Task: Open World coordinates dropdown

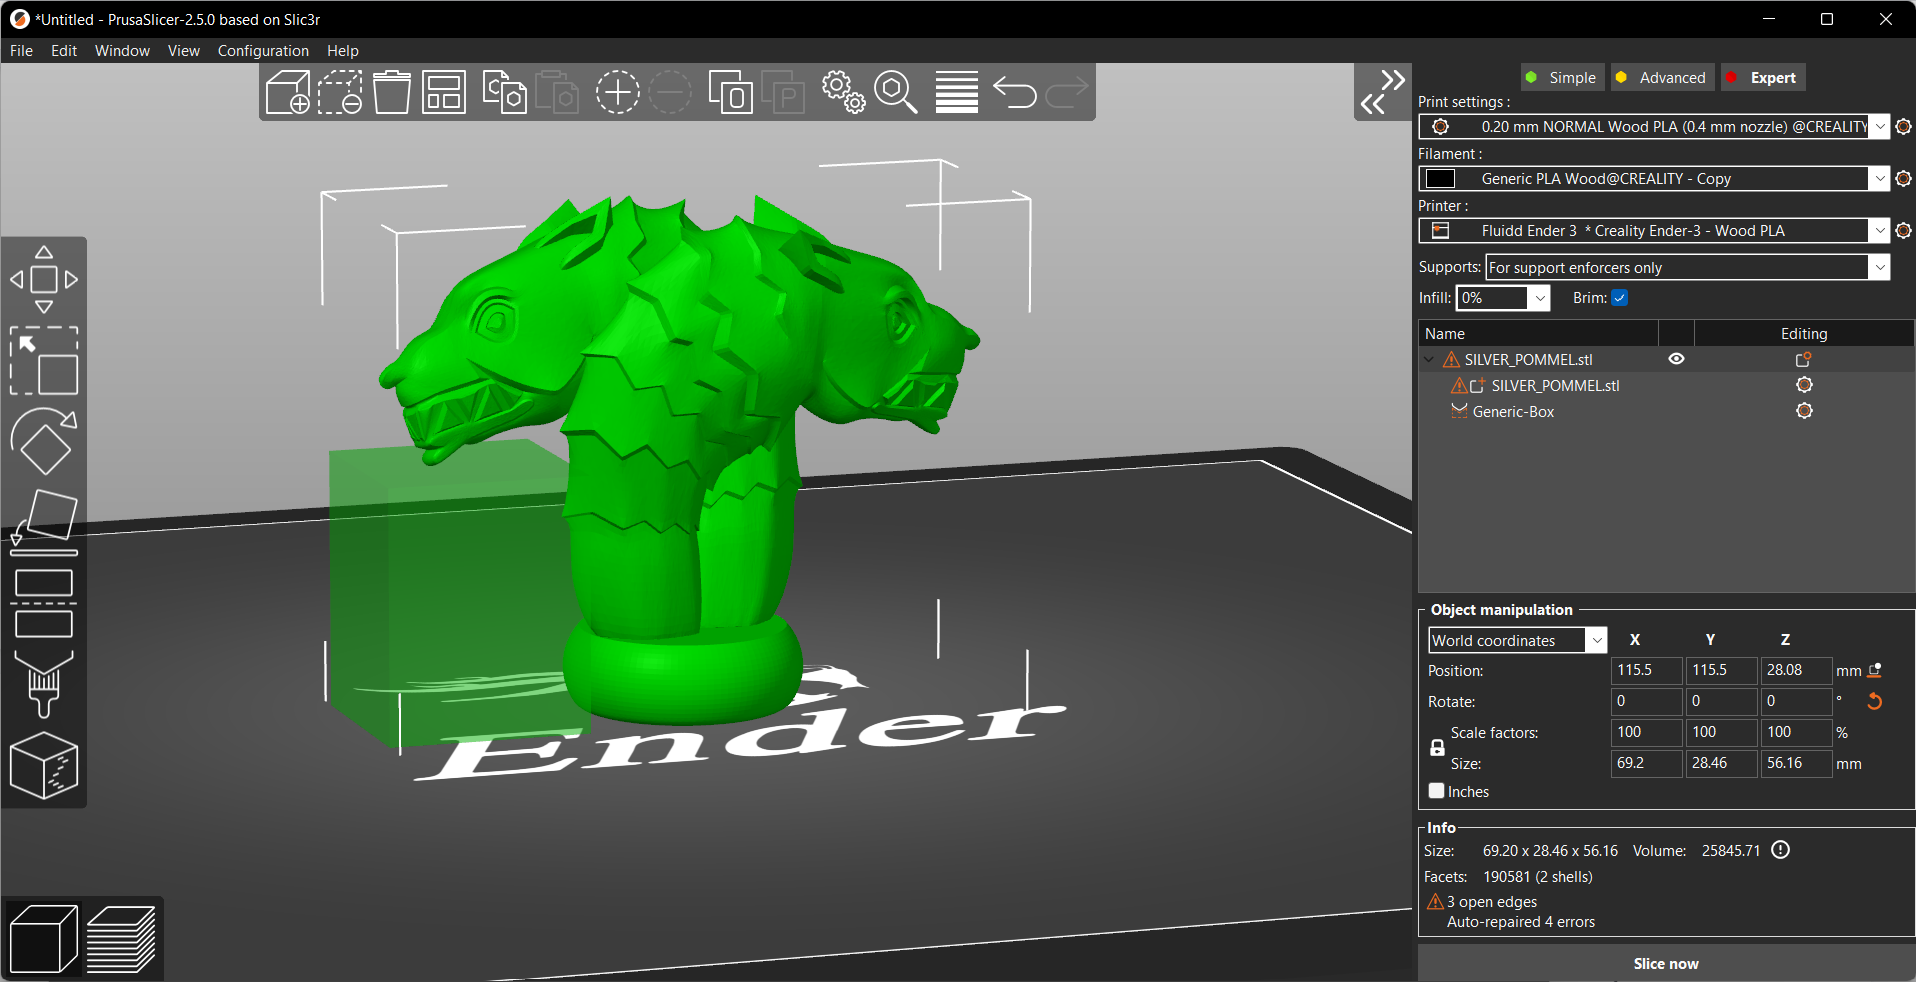Action: pos(1597,641)
